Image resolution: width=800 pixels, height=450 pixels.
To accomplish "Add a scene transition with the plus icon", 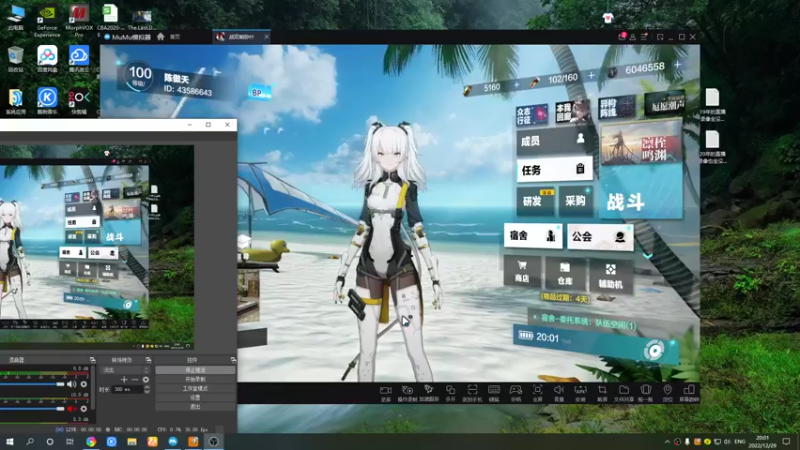I will point(124,380).
